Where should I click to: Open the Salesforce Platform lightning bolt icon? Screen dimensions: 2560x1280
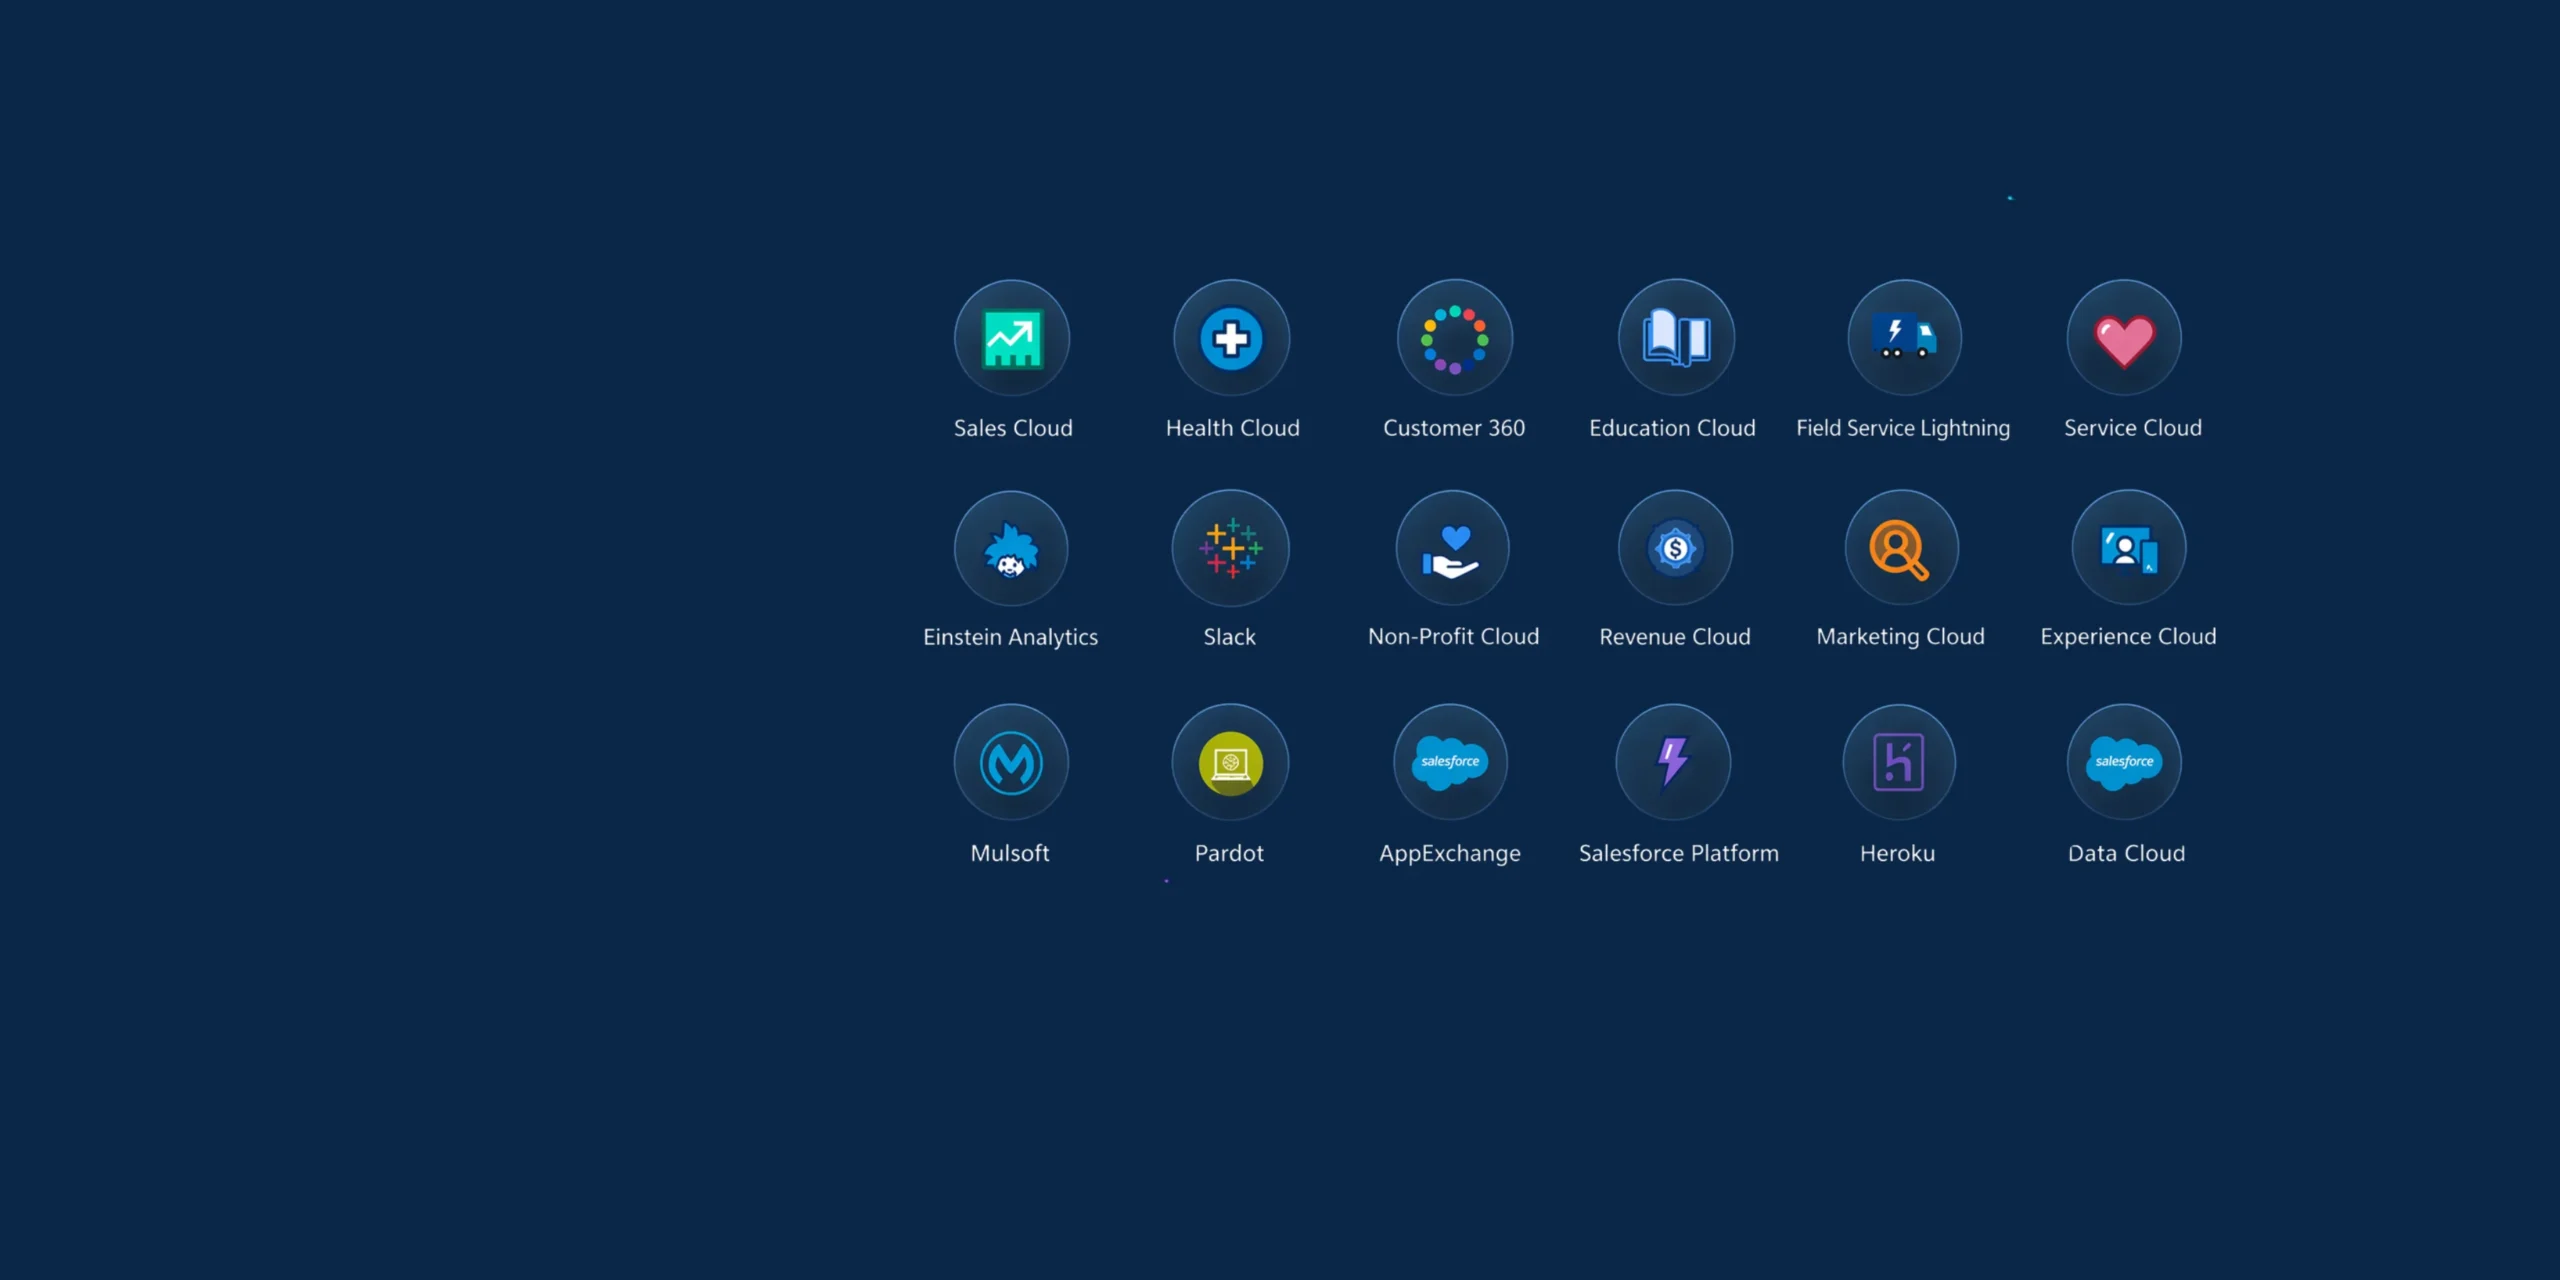click(1673, 763)
